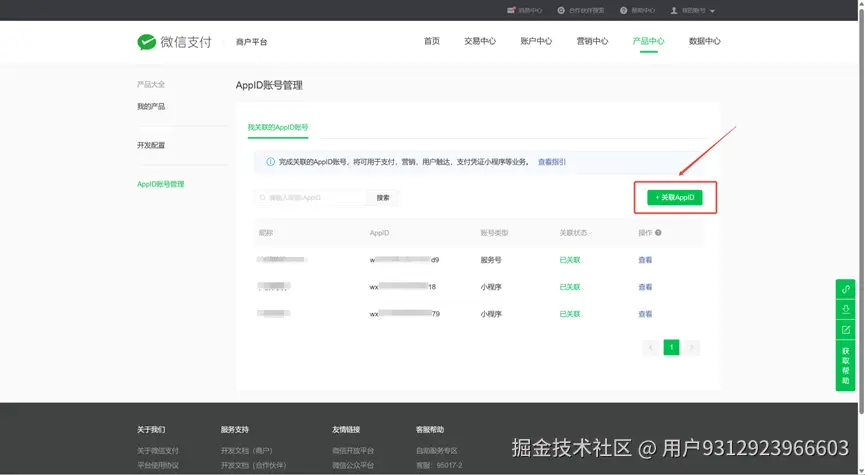Screen dimensions: 865x475
Task: Click the edit note icon in the green side panel
Action: pos(846,329)
